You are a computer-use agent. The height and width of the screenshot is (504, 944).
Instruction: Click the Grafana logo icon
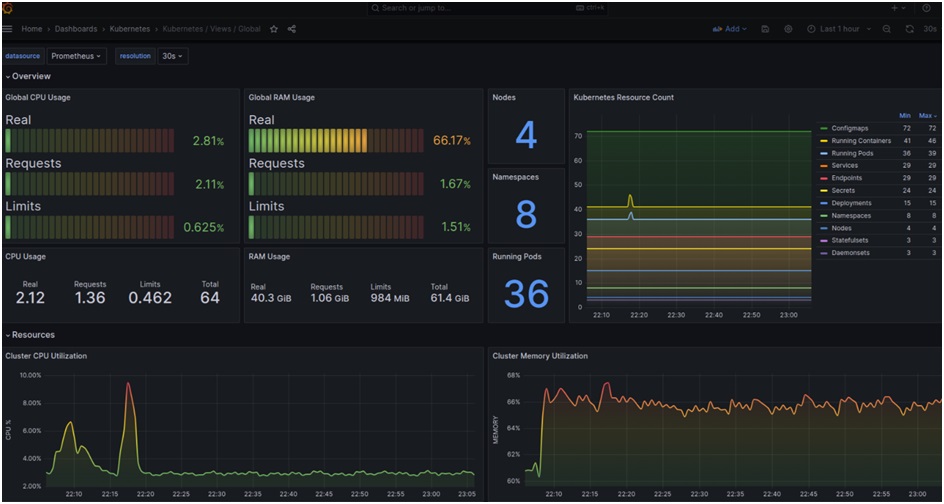coord(8,8)
